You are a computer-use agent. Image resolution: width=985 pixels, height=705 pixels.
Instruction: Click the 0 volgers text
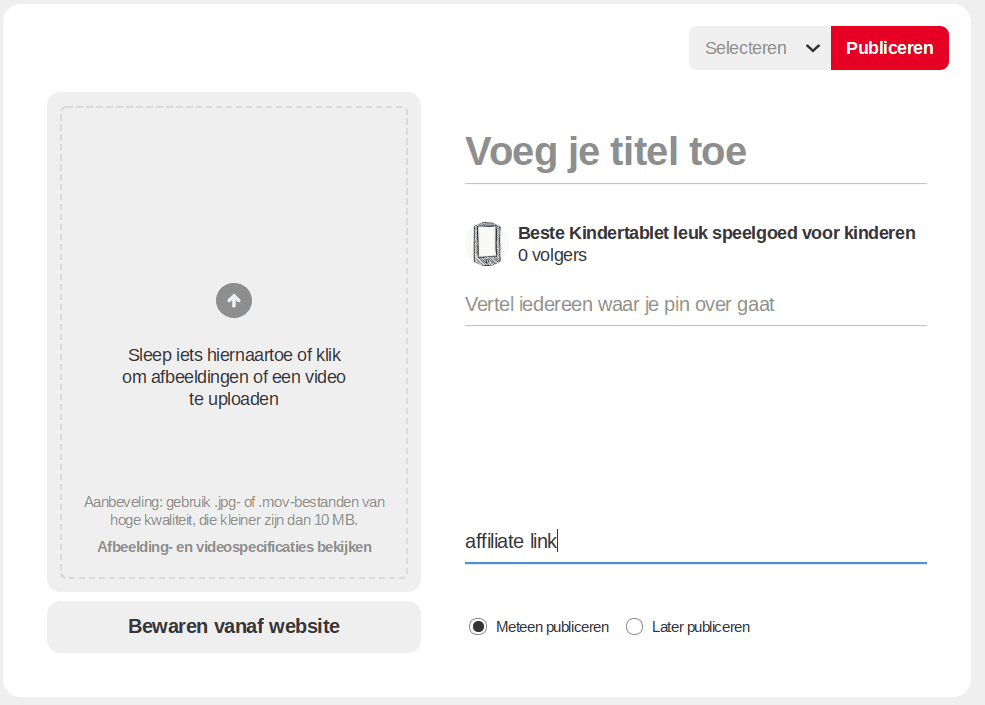pyautogui.click(x=552, y=255)
